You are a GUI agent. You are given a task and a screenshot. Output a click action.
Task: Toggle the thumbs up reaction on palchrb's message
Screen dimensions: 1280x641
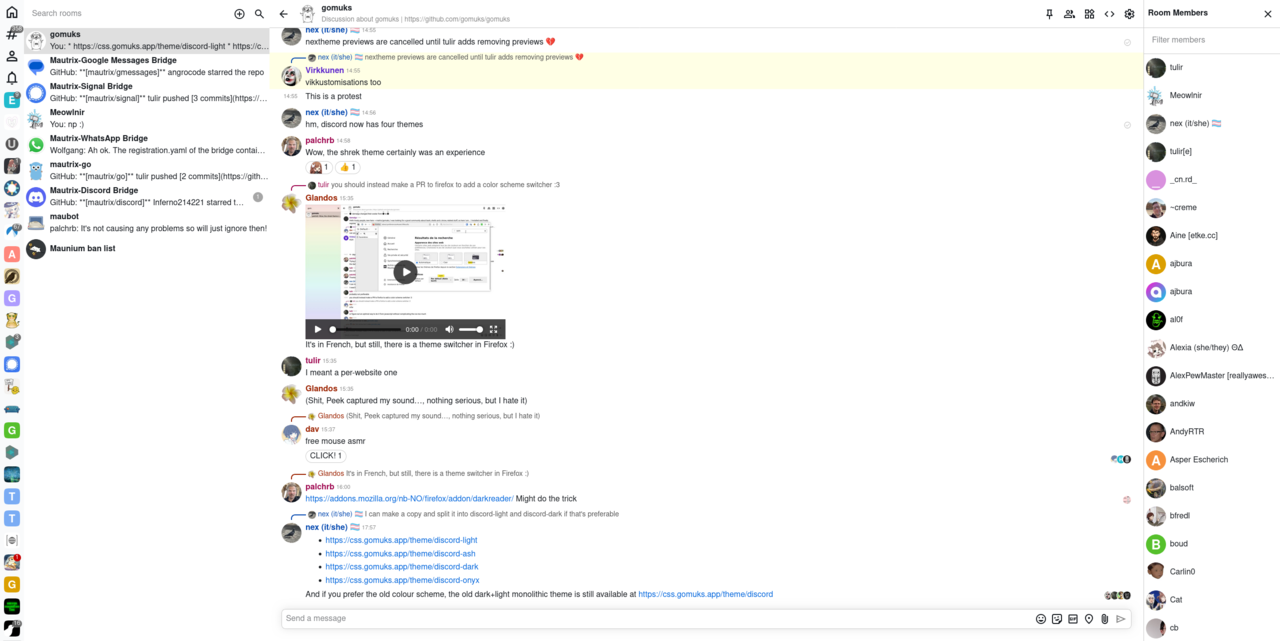pyautogui.click(x=347, y=167)
